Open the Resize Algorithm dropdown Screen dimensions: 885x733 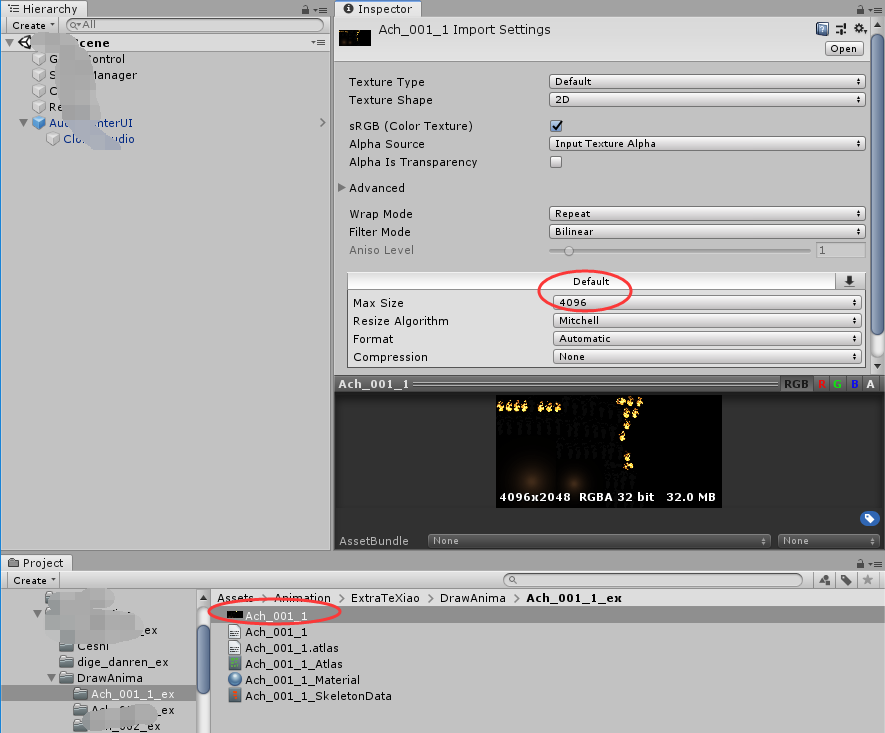707,321
